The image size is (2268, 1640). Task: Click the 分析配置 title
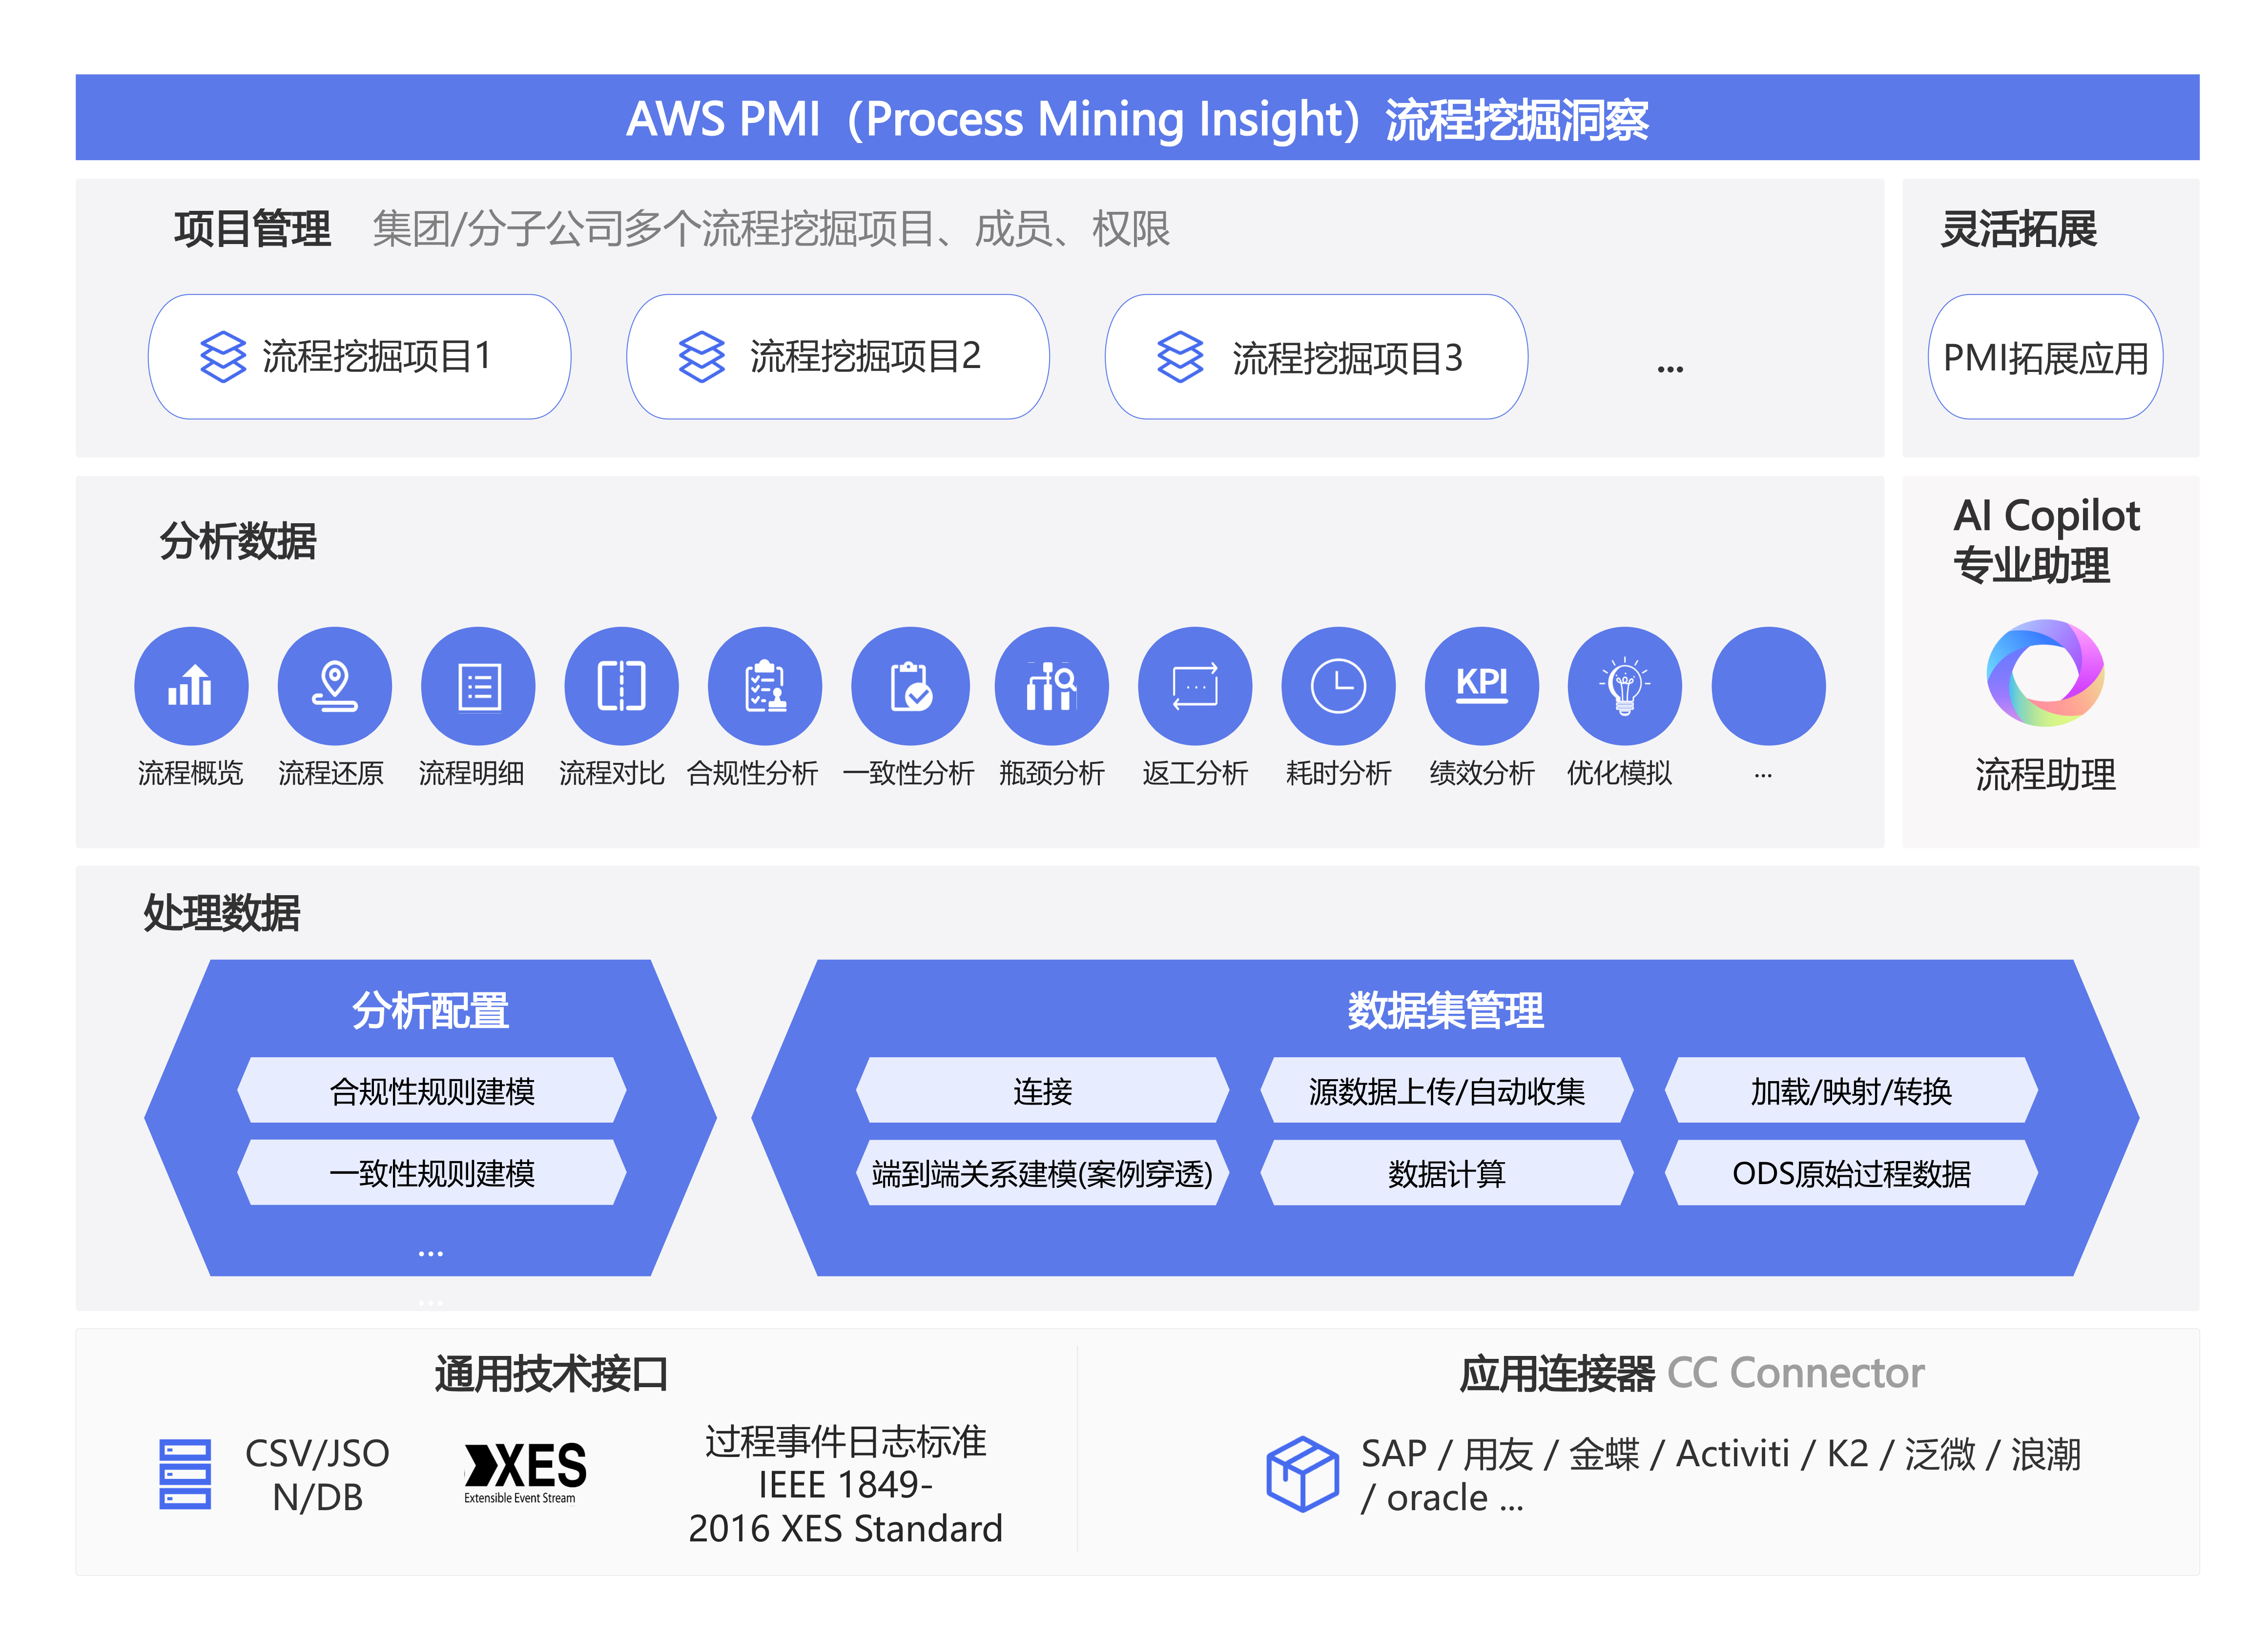click(430, 1010)
